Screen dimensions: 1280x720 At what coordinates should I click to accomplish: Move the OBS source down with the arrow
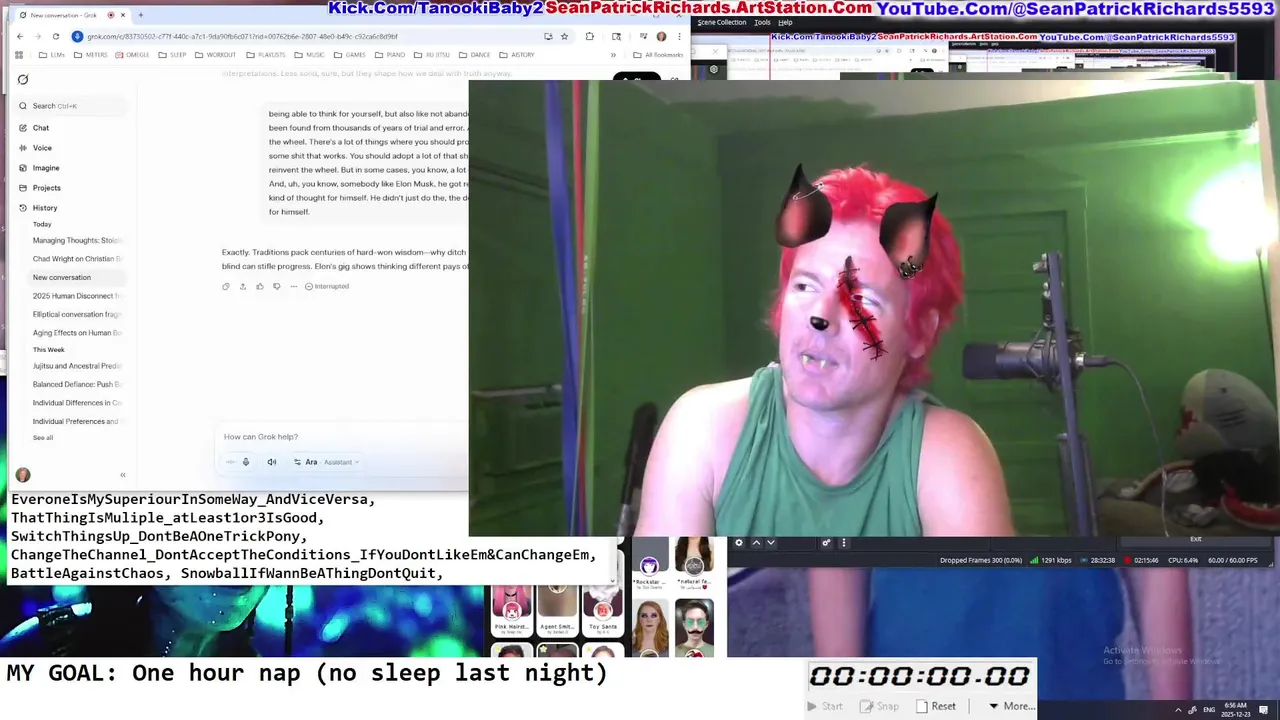[x=770, y=543]
